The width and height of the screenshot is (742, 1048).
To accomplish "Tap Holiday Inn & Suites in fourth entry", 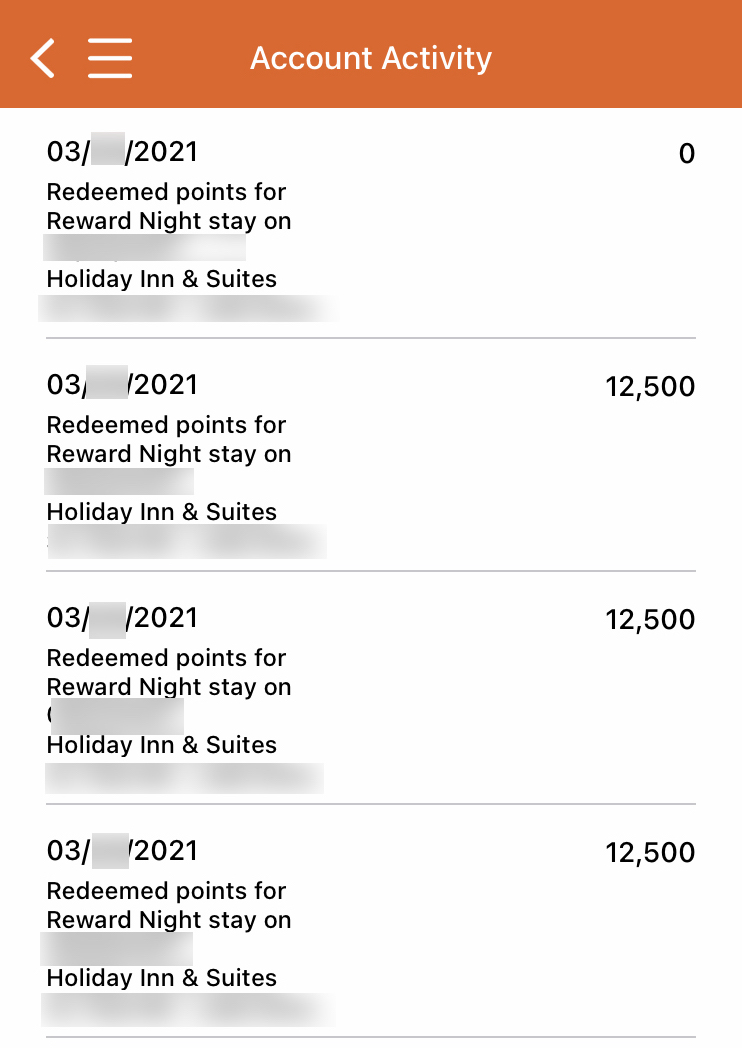I will [161, 978].
